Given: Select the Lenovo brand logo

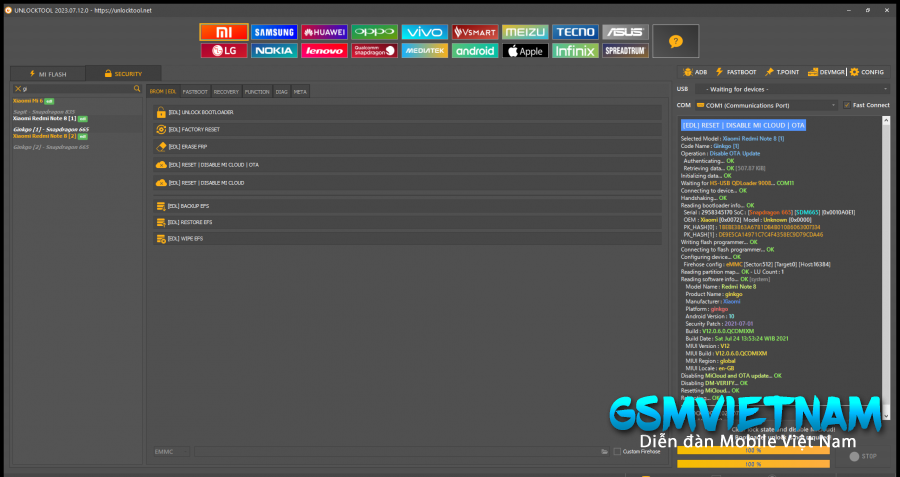Looking at the screenshot, I should coord(324,51).
